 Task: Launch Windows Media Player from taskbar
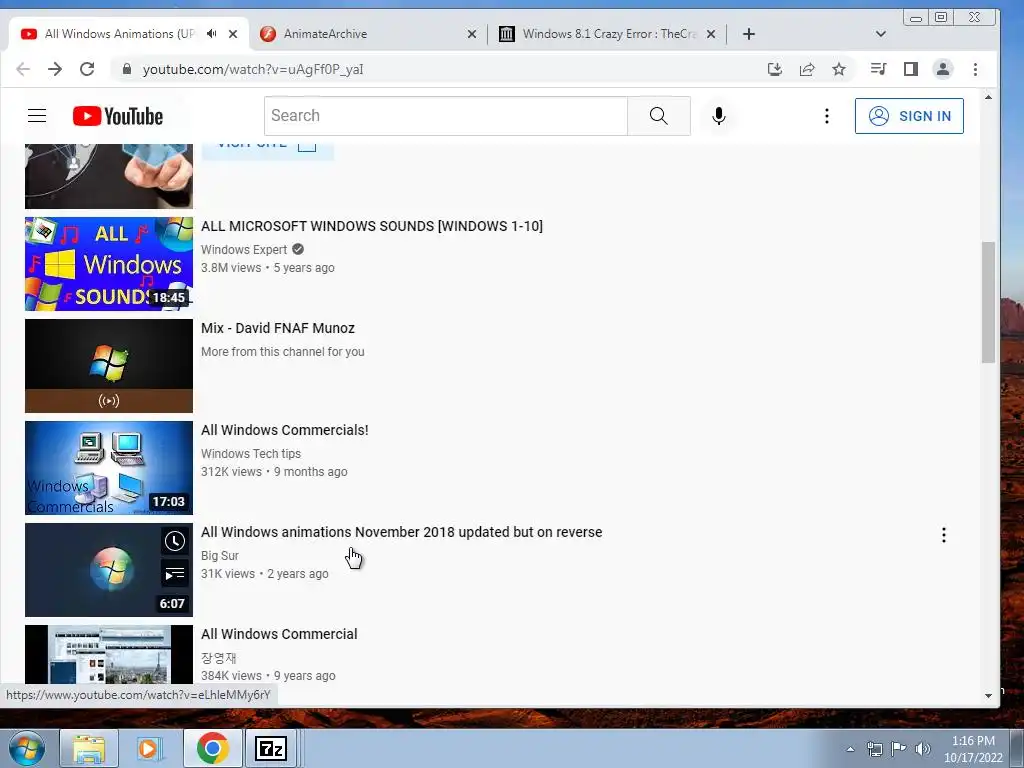pyautogui.click(x=150, y=748)
